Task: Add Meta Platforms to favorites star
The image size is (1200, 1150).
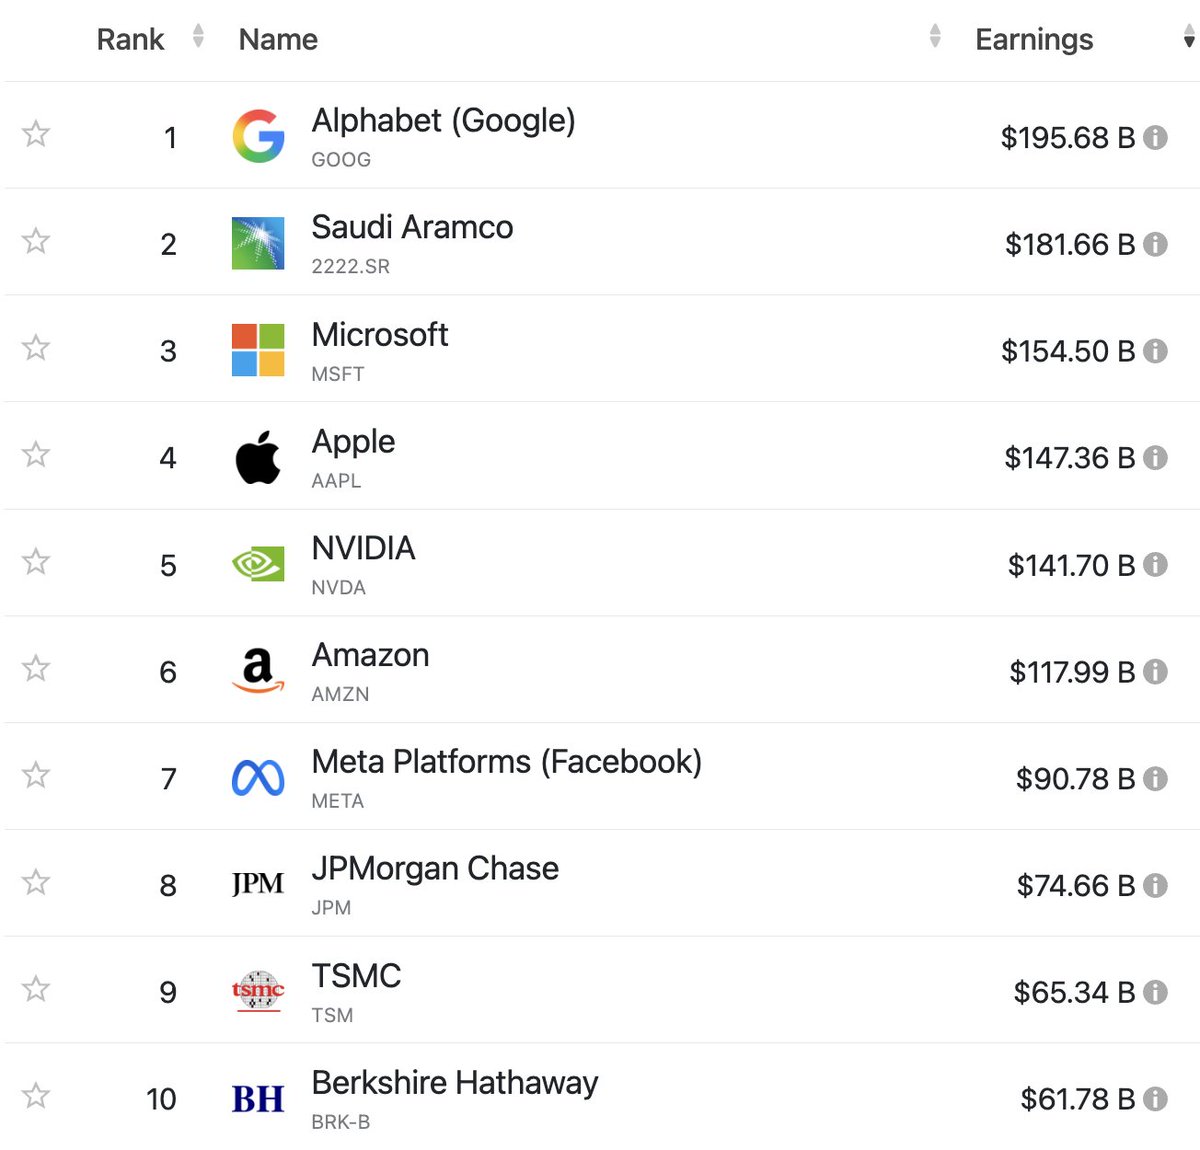Action: (x=36, y=775)
